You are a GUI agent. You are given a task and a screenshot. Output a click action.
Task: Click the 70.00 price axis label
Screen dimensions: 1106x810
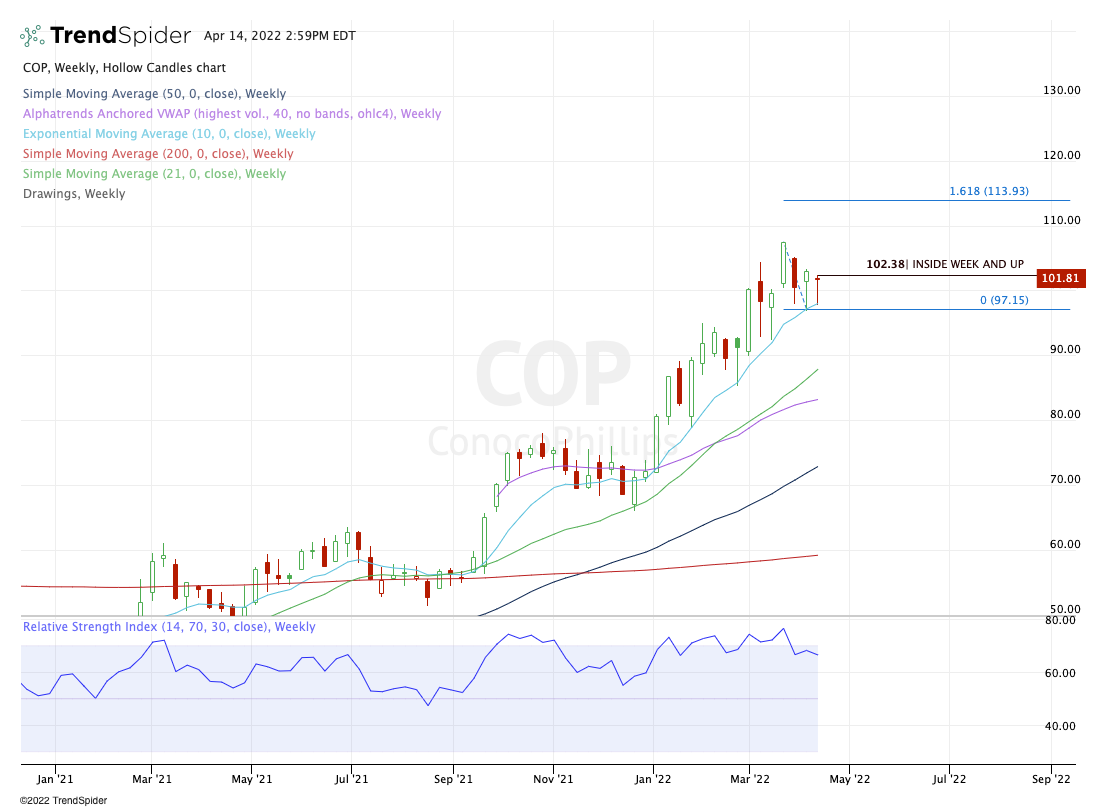point(1065,479)
